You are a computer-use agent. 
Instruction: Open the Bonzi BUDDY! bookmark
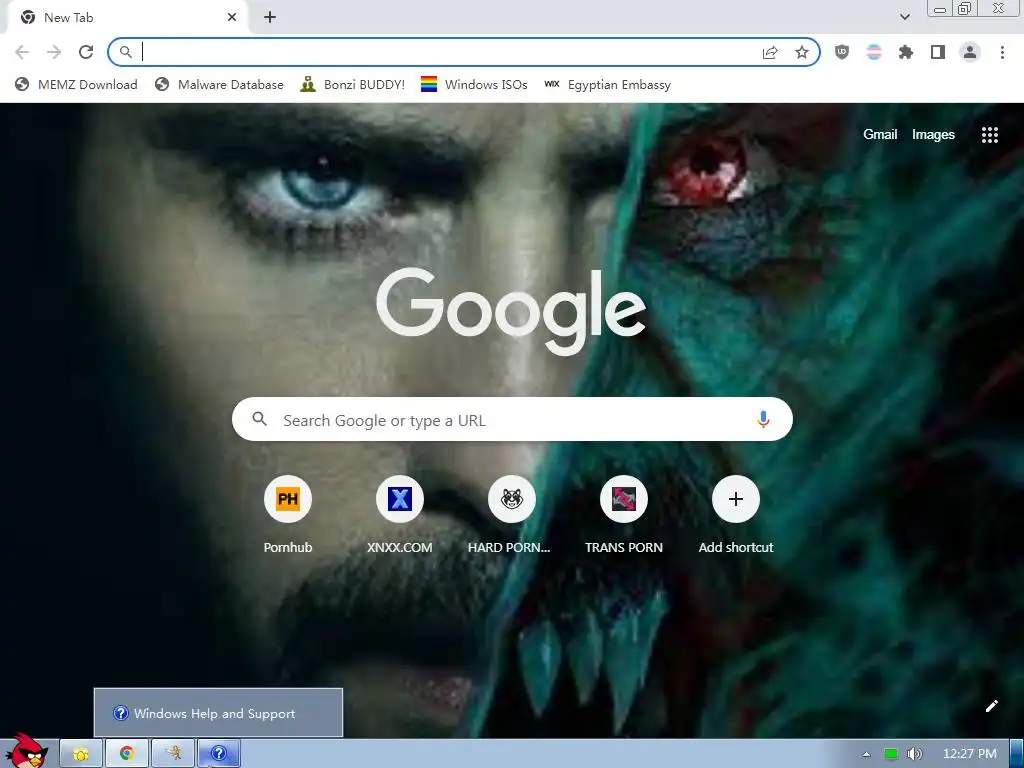tap(353, 85)
